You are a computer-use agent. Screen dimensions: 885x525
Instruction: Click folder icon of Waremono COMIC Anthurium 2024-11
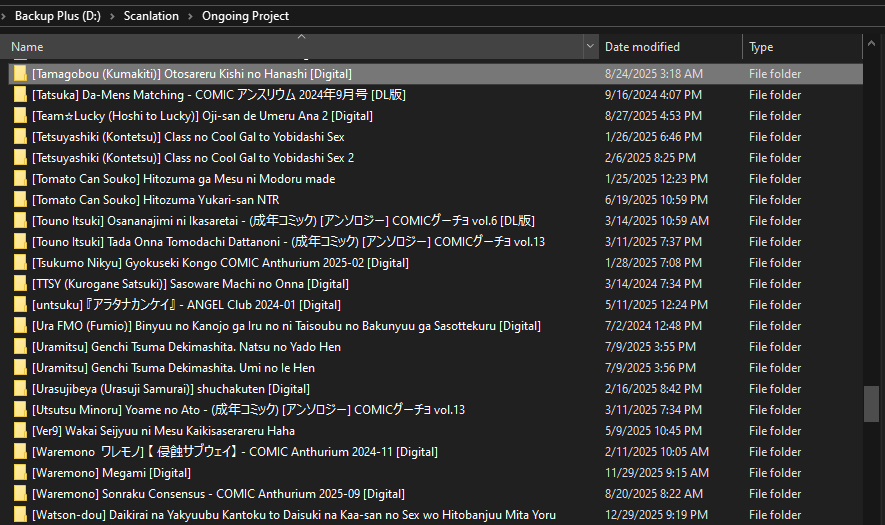click(20, 452)
